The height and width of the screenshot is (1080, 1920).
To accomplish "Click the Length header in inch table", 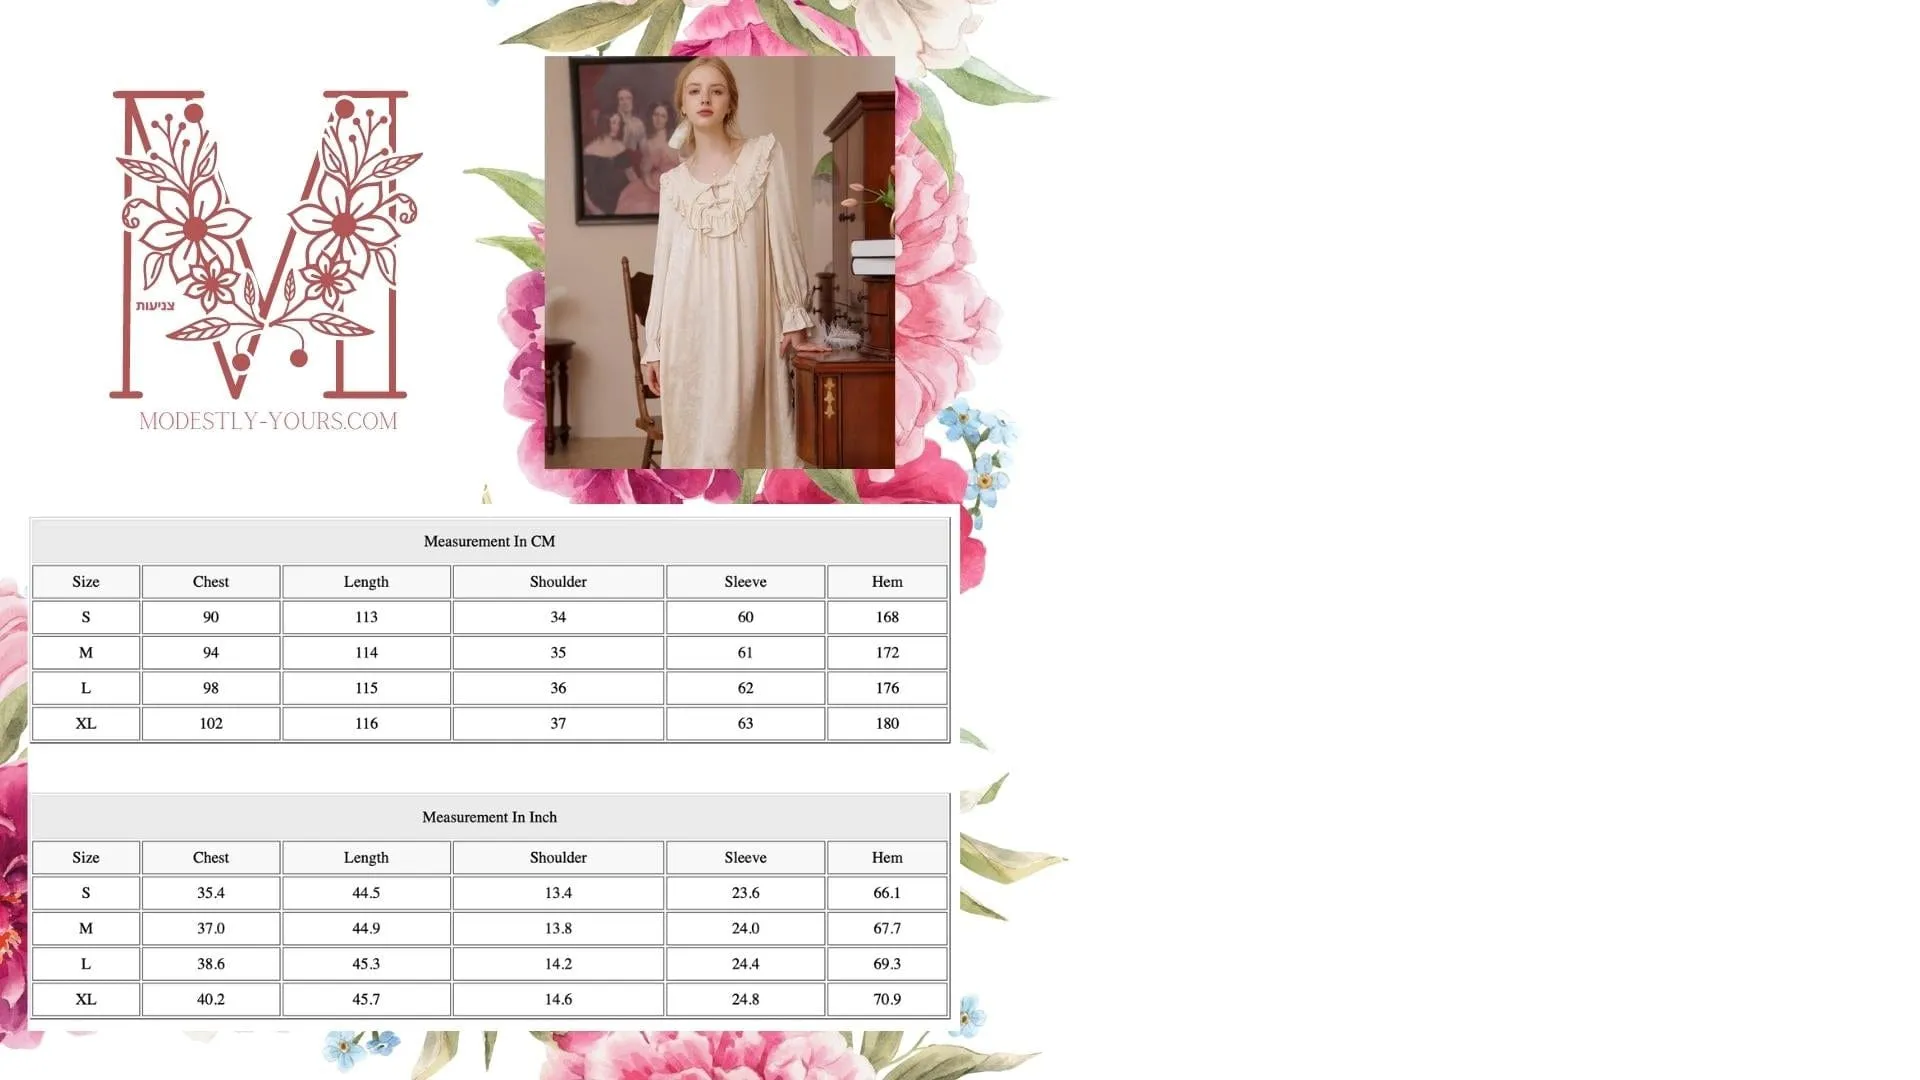I will pyautogui.click(x=366, y=858).
